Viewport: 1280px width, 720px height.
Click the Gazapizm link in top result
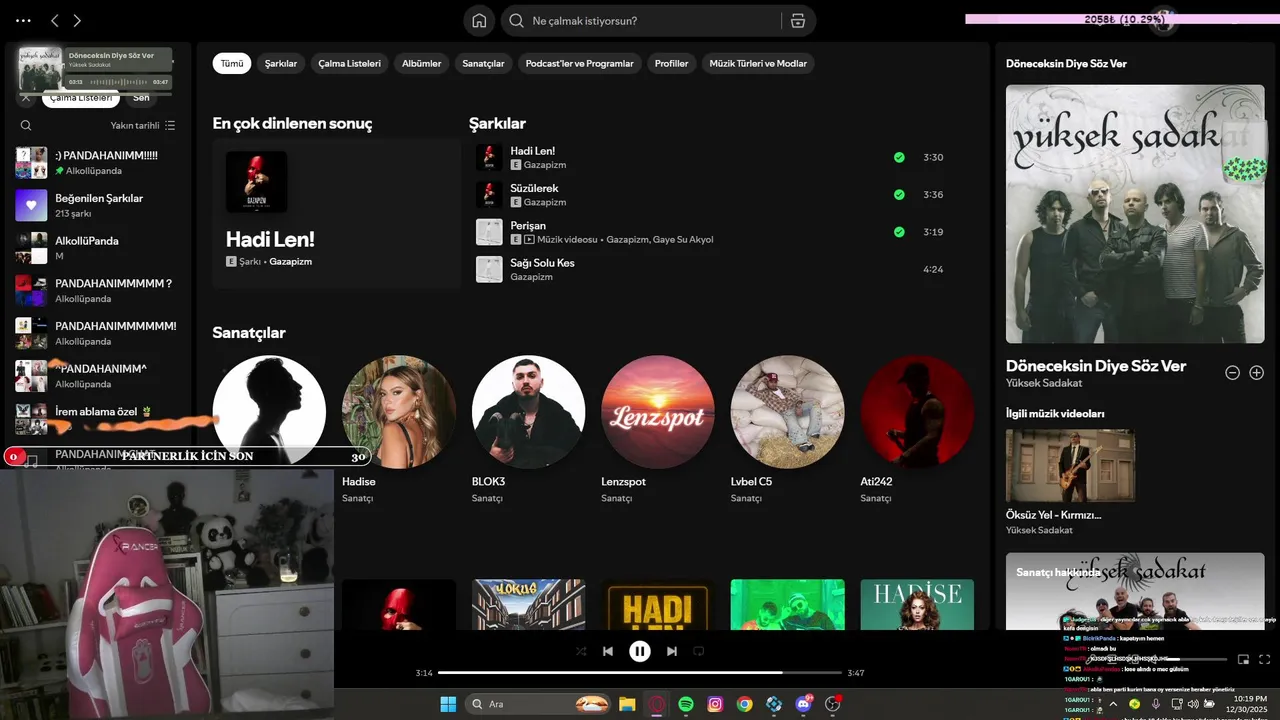(292, 261)
